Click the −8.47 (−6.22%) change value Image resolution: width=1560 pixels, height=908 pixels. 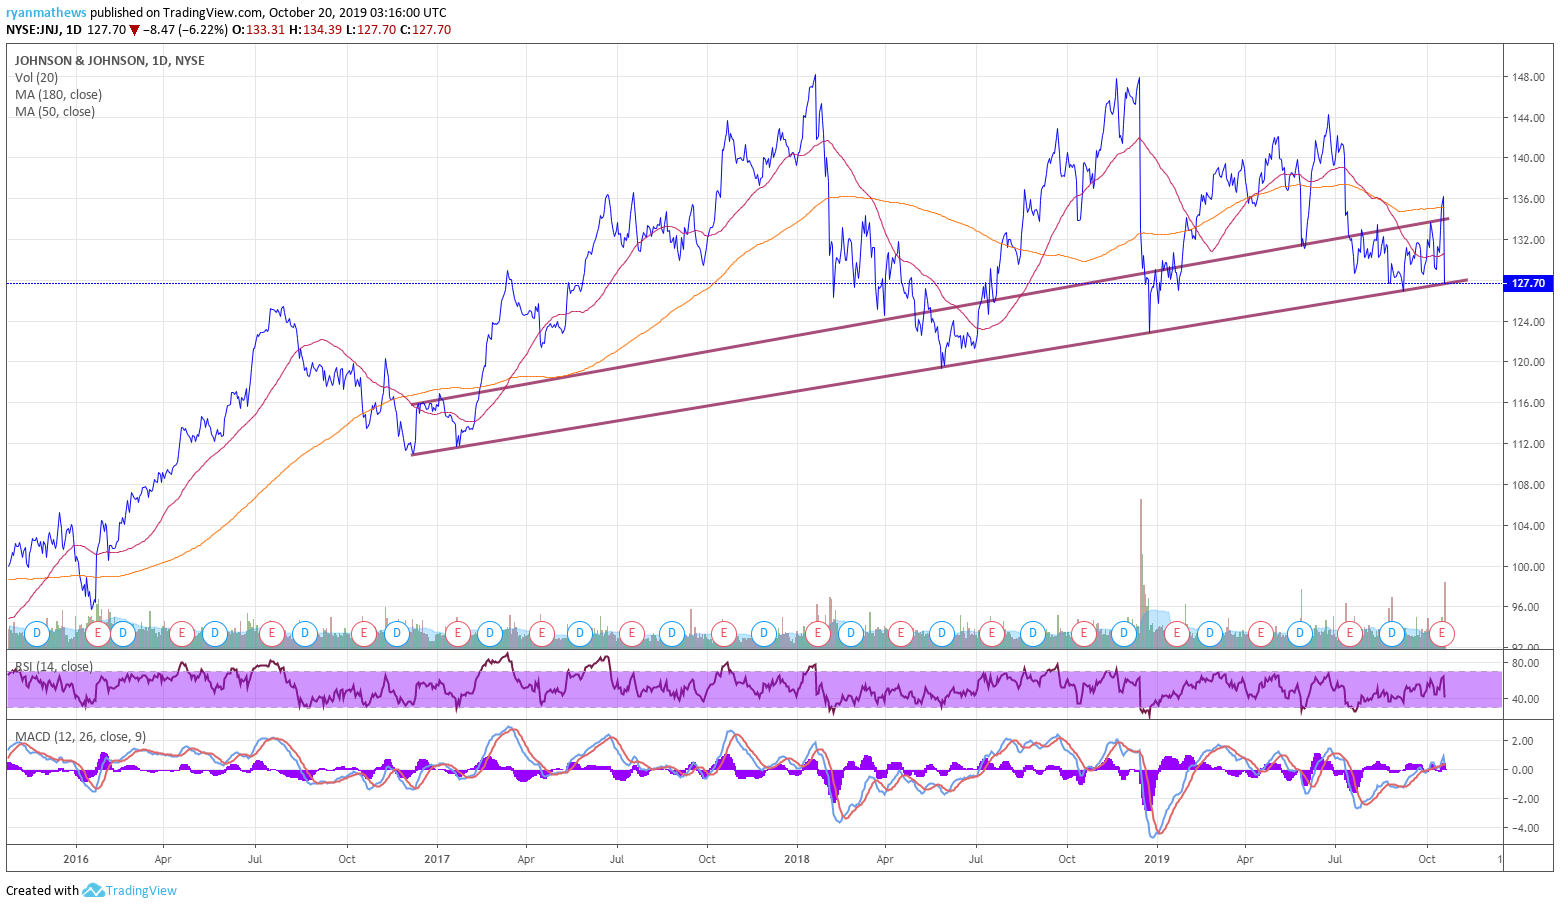185,30
